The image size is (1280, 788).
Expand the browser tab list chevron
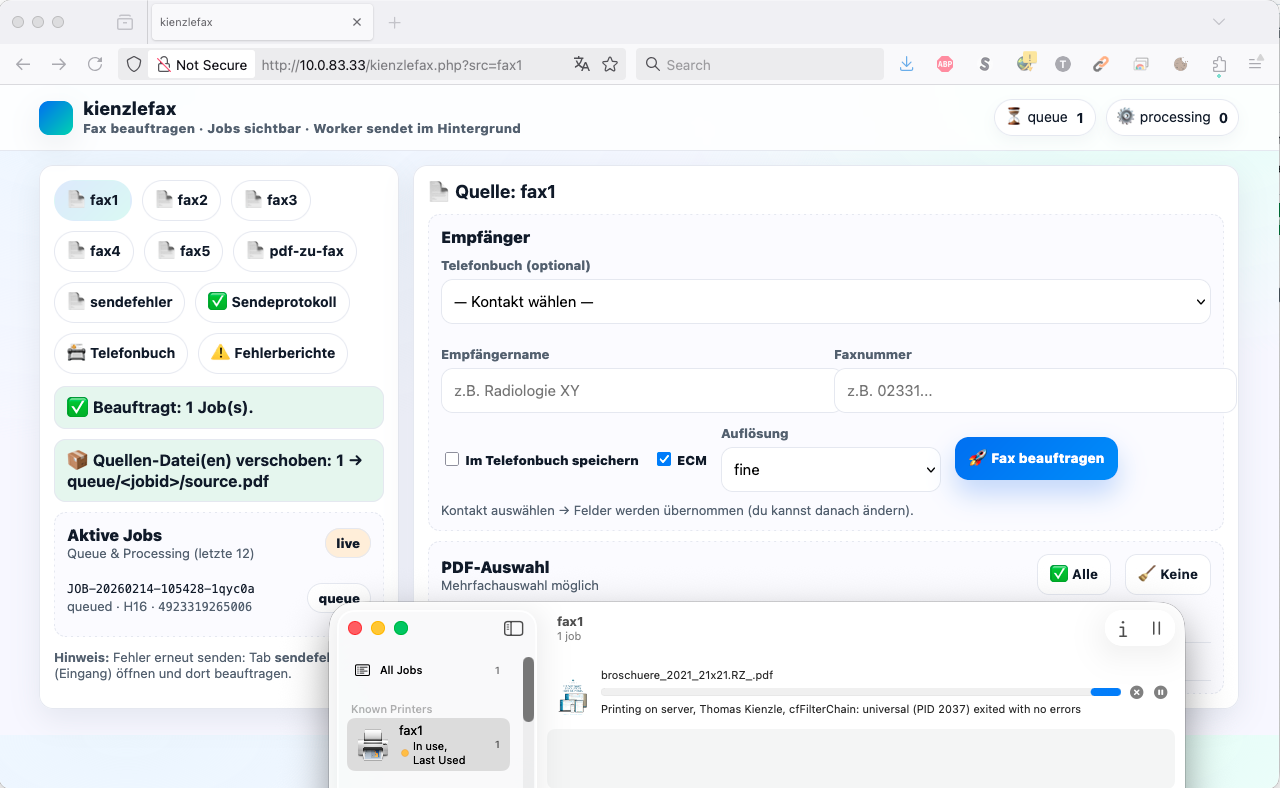click(1218, 22)
